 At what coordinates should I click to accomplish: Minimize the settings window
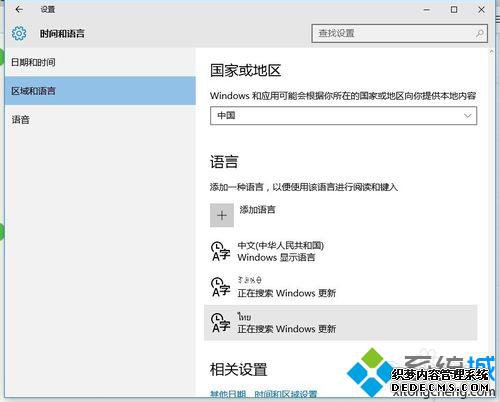[426, 10]
